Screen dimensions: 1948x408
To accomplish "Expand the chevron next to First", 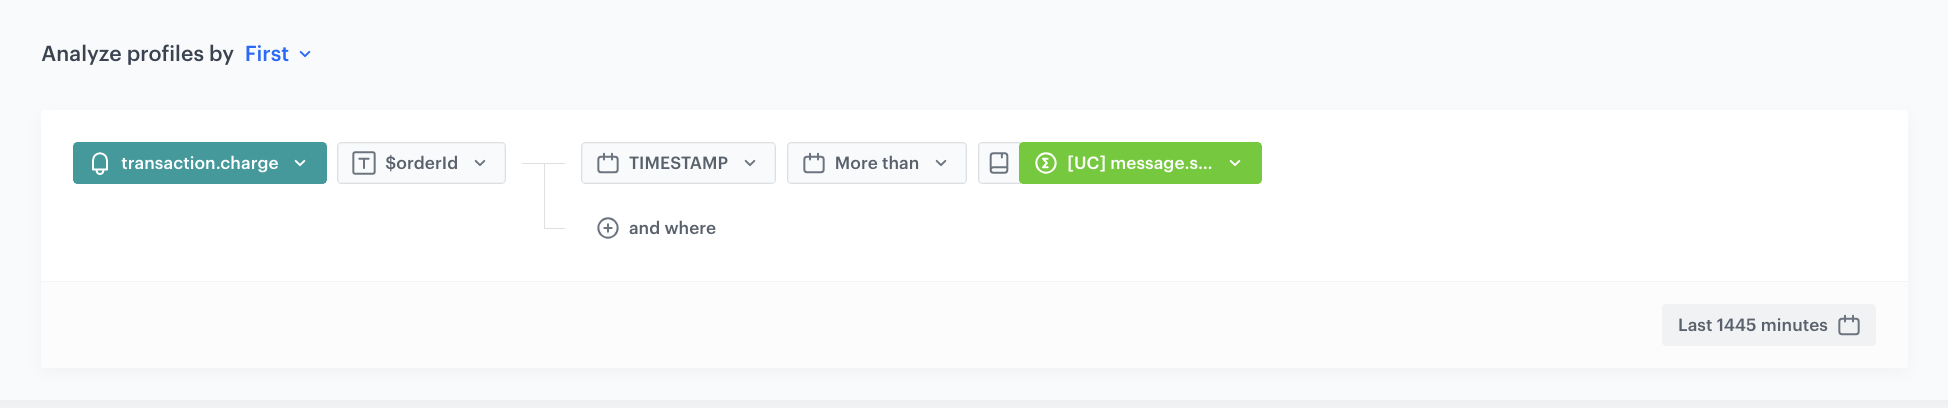I will [305, 54].
